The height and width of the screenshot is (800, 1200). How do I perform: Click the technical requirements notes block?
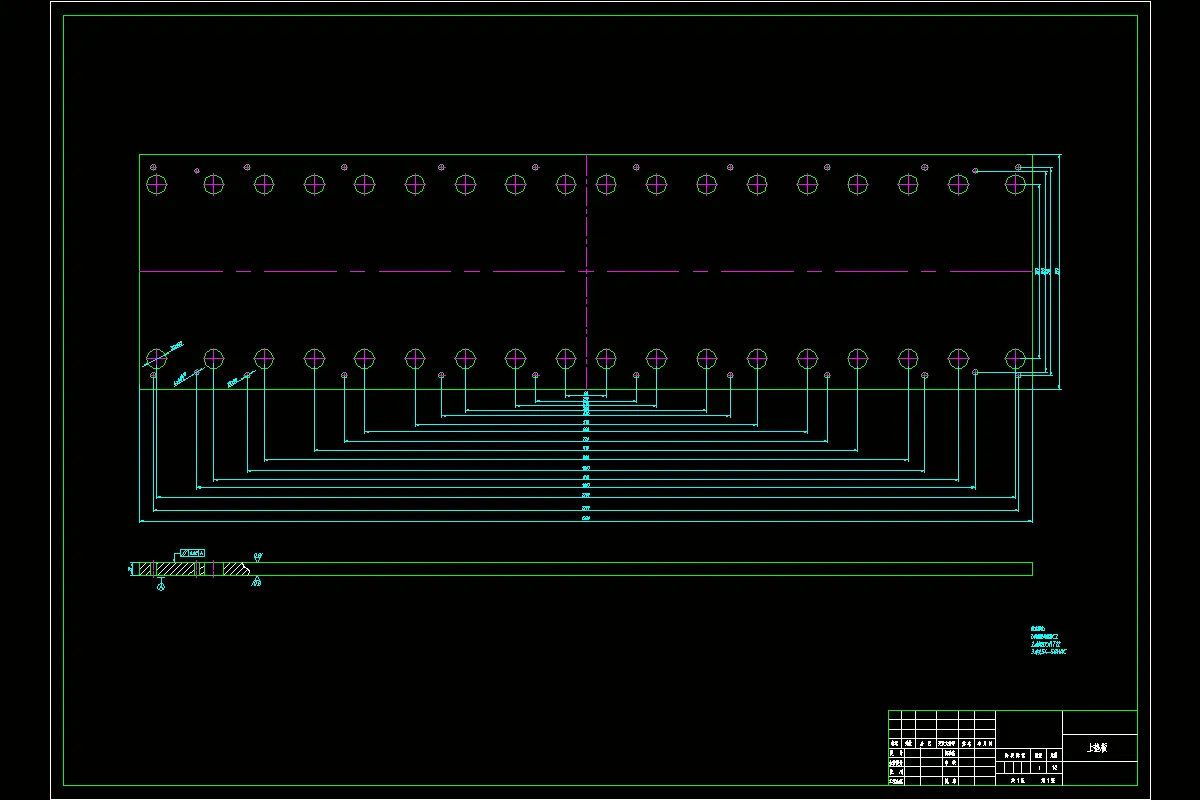1049,640
